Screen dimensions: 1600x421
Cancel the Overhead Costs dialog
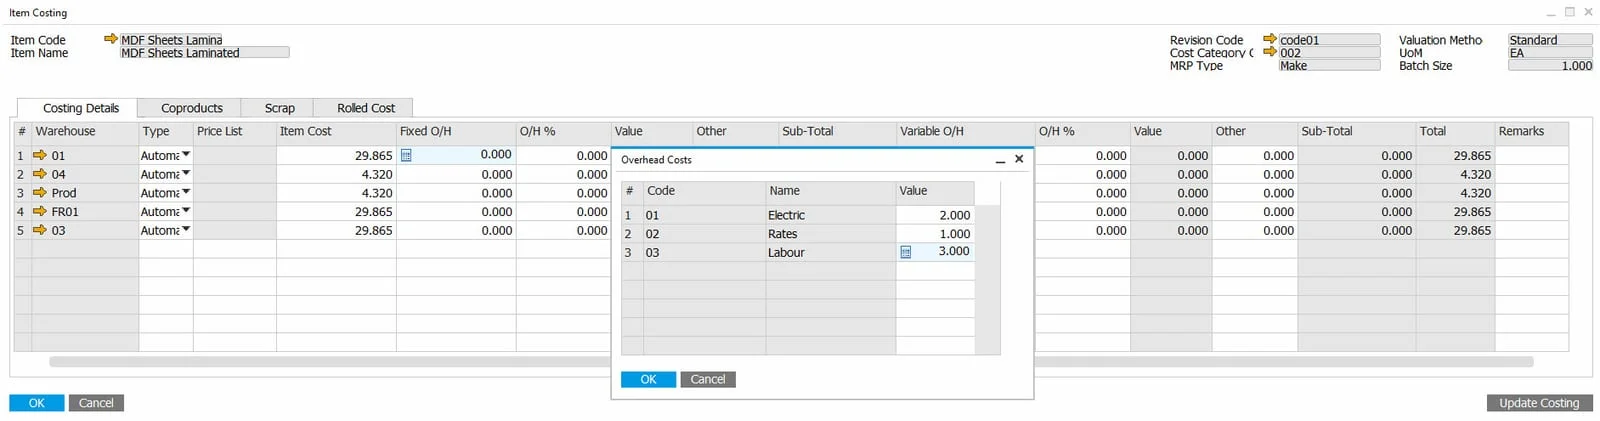point(708,379)
